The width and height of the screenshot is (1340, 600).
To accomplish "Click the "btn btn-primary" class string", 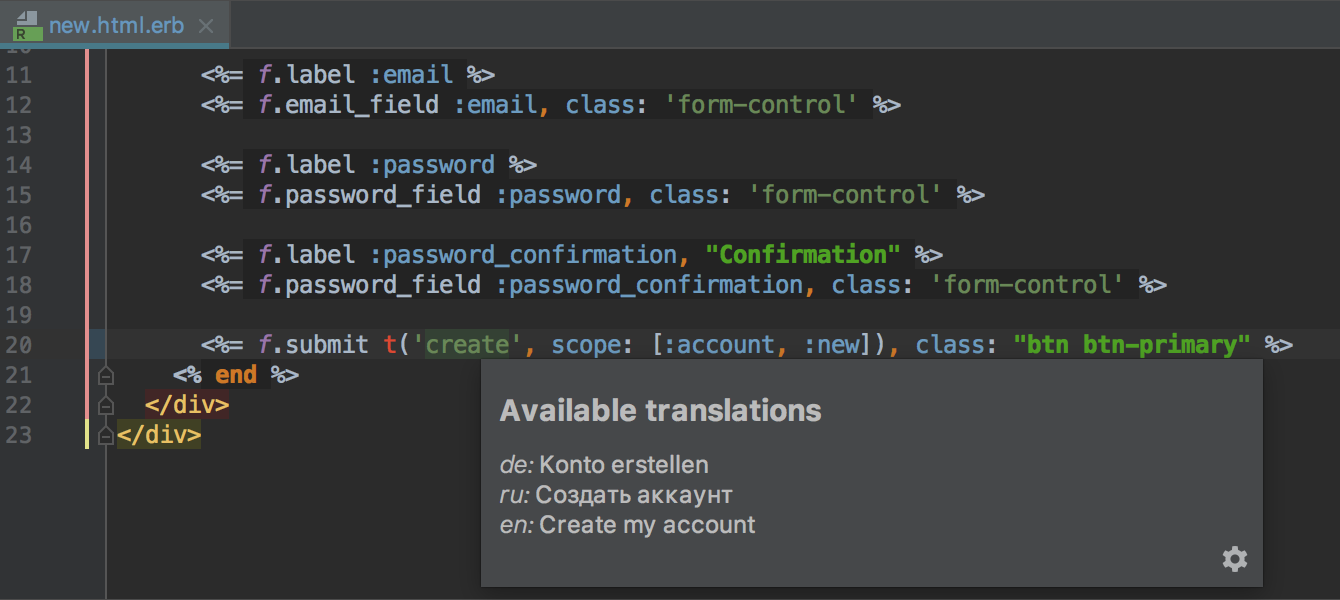I will coord(1132,345).
